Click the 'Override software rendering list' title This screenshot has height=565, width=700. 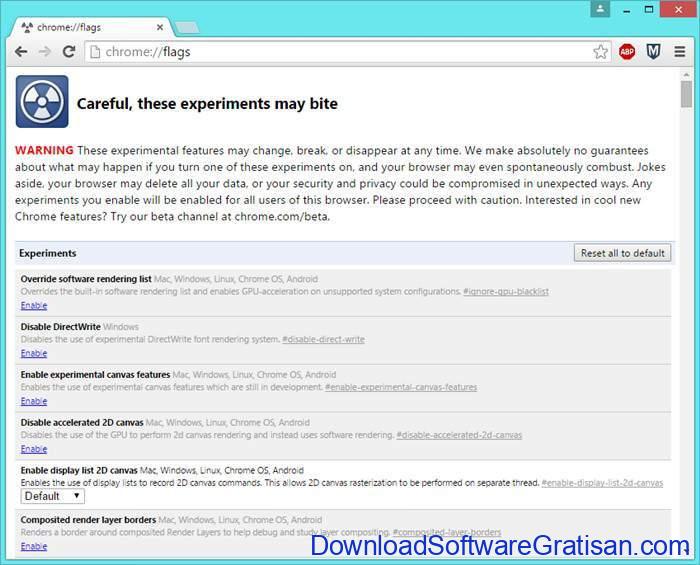[x=86, y=279]
